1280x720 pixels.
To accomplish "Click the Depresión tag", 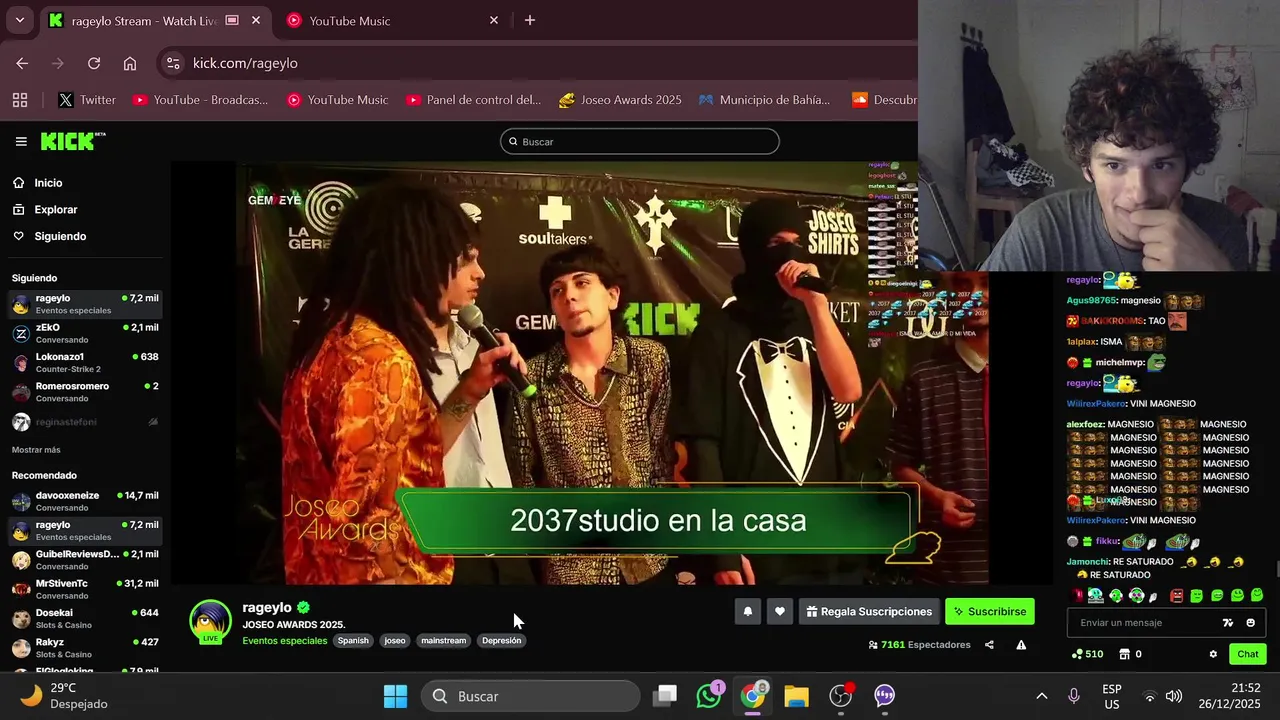I will (x=501, y=641).
